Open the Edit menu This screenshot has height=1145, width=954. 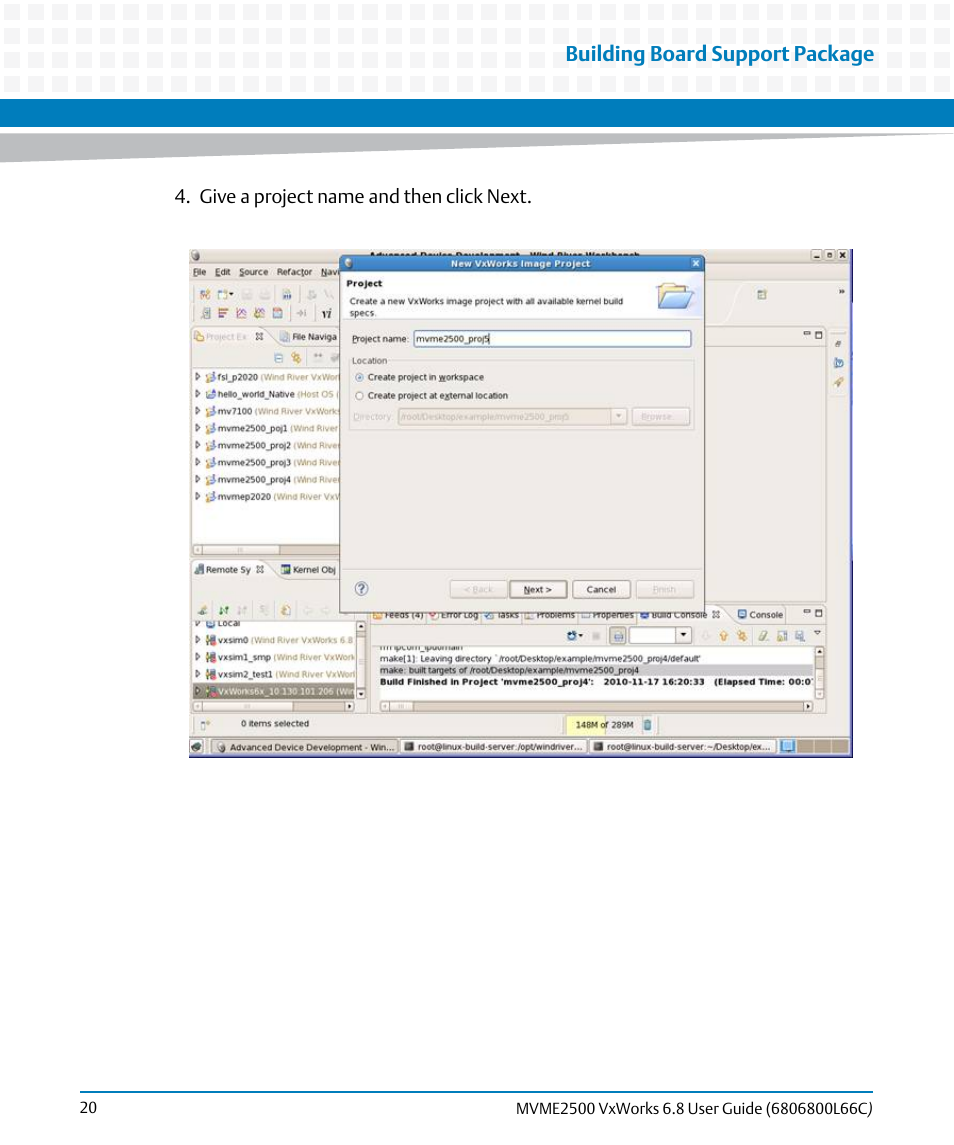click(223, 272)
